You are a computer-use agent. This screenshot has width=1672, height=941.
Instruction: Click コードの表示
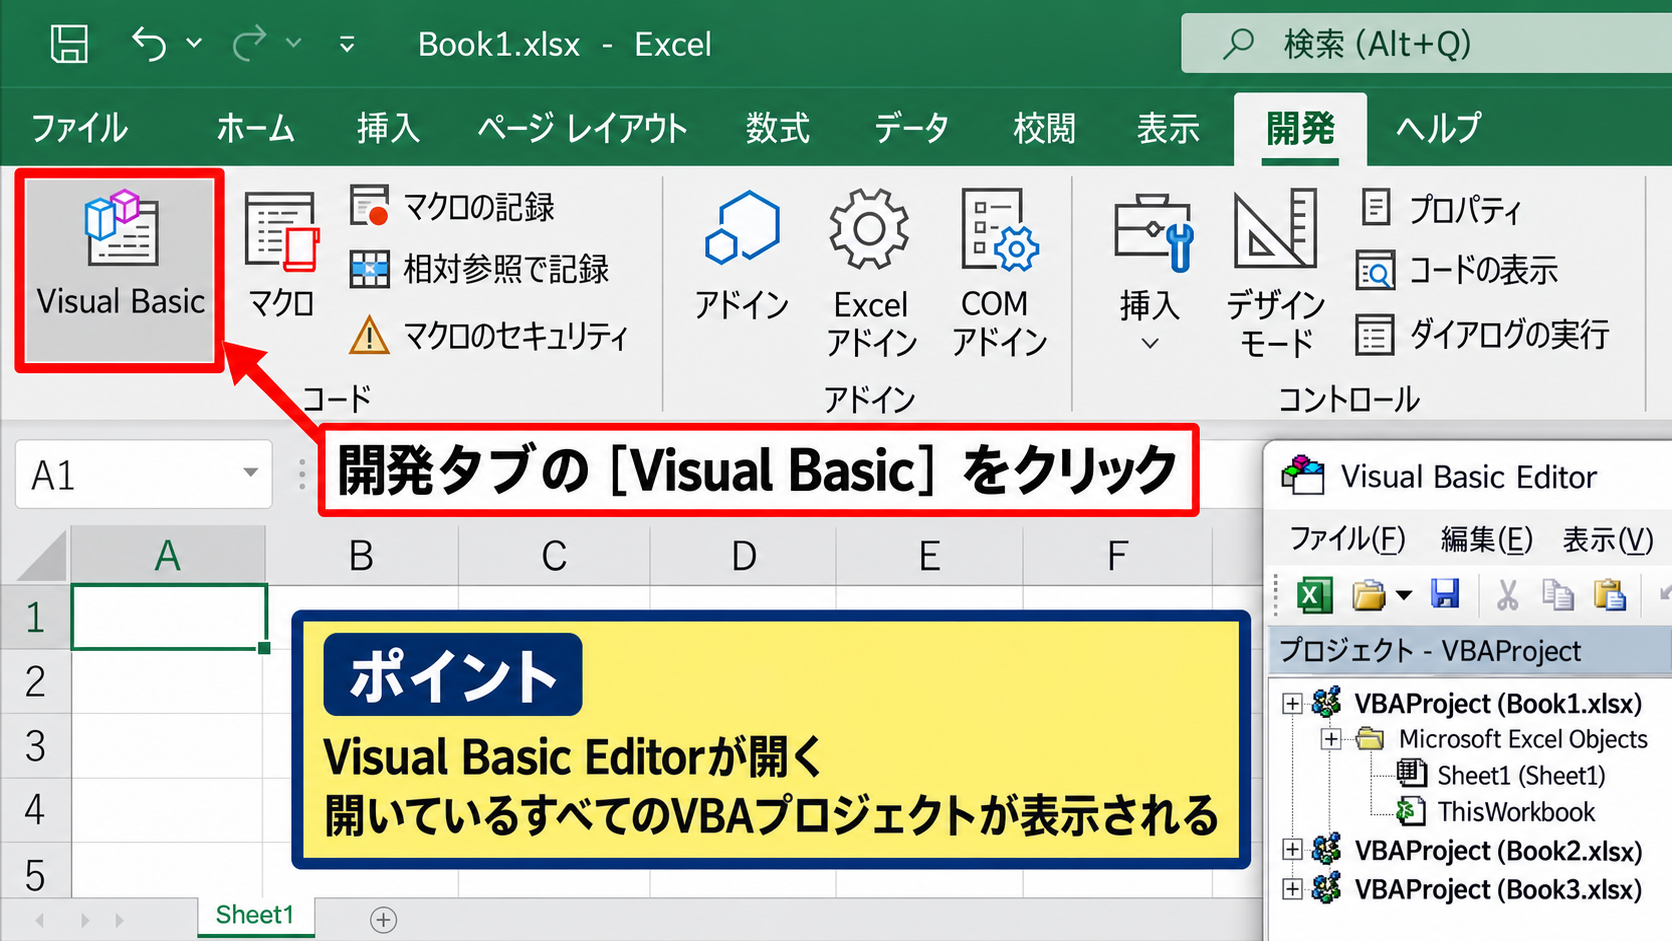click(x=1458, y=270)
